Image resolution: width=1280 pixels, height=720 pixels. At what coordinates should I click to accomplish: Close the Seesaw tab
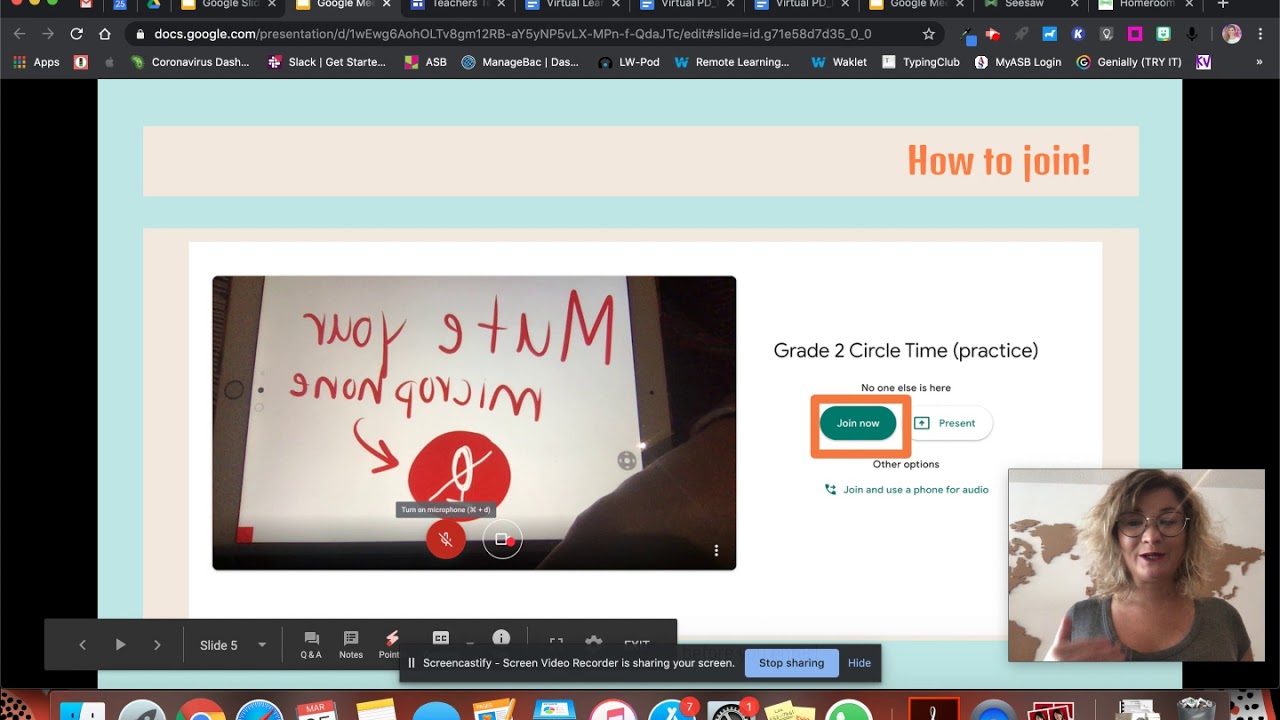pos(1075,4)
